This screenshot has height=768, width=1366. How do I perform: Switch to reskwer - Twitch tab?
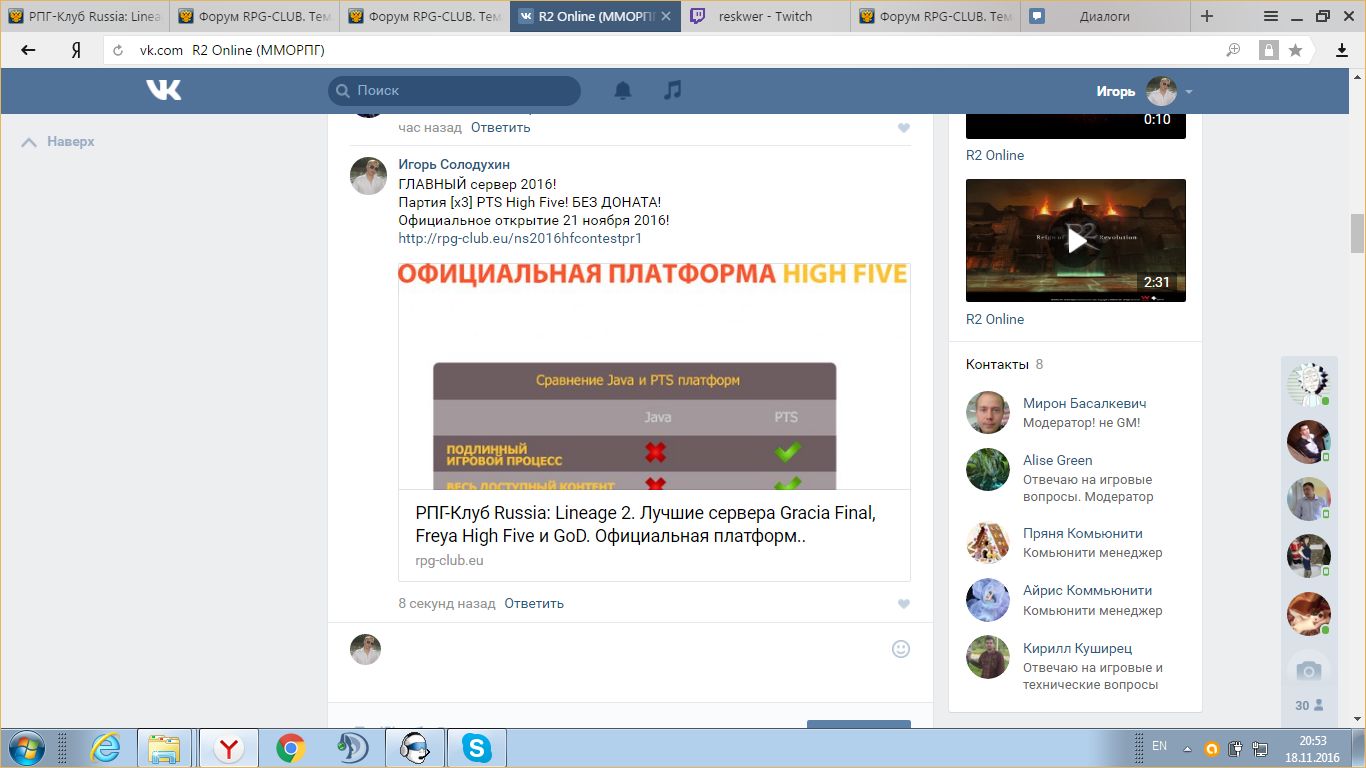[765, 16]
